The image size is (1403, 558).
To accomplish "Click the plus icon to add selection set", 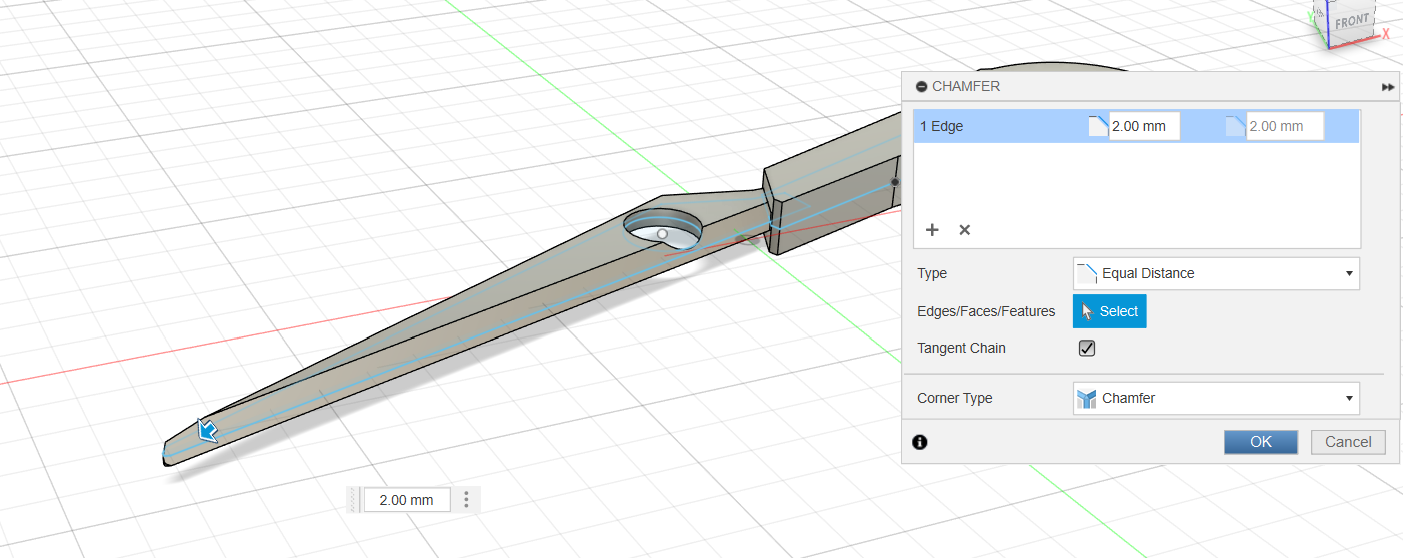I will (932, 230).
